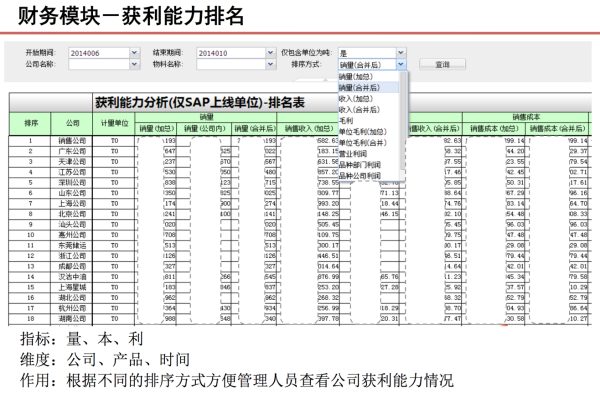
Task: Click the dropdown list scrollbar
Action: pos(403,121)
